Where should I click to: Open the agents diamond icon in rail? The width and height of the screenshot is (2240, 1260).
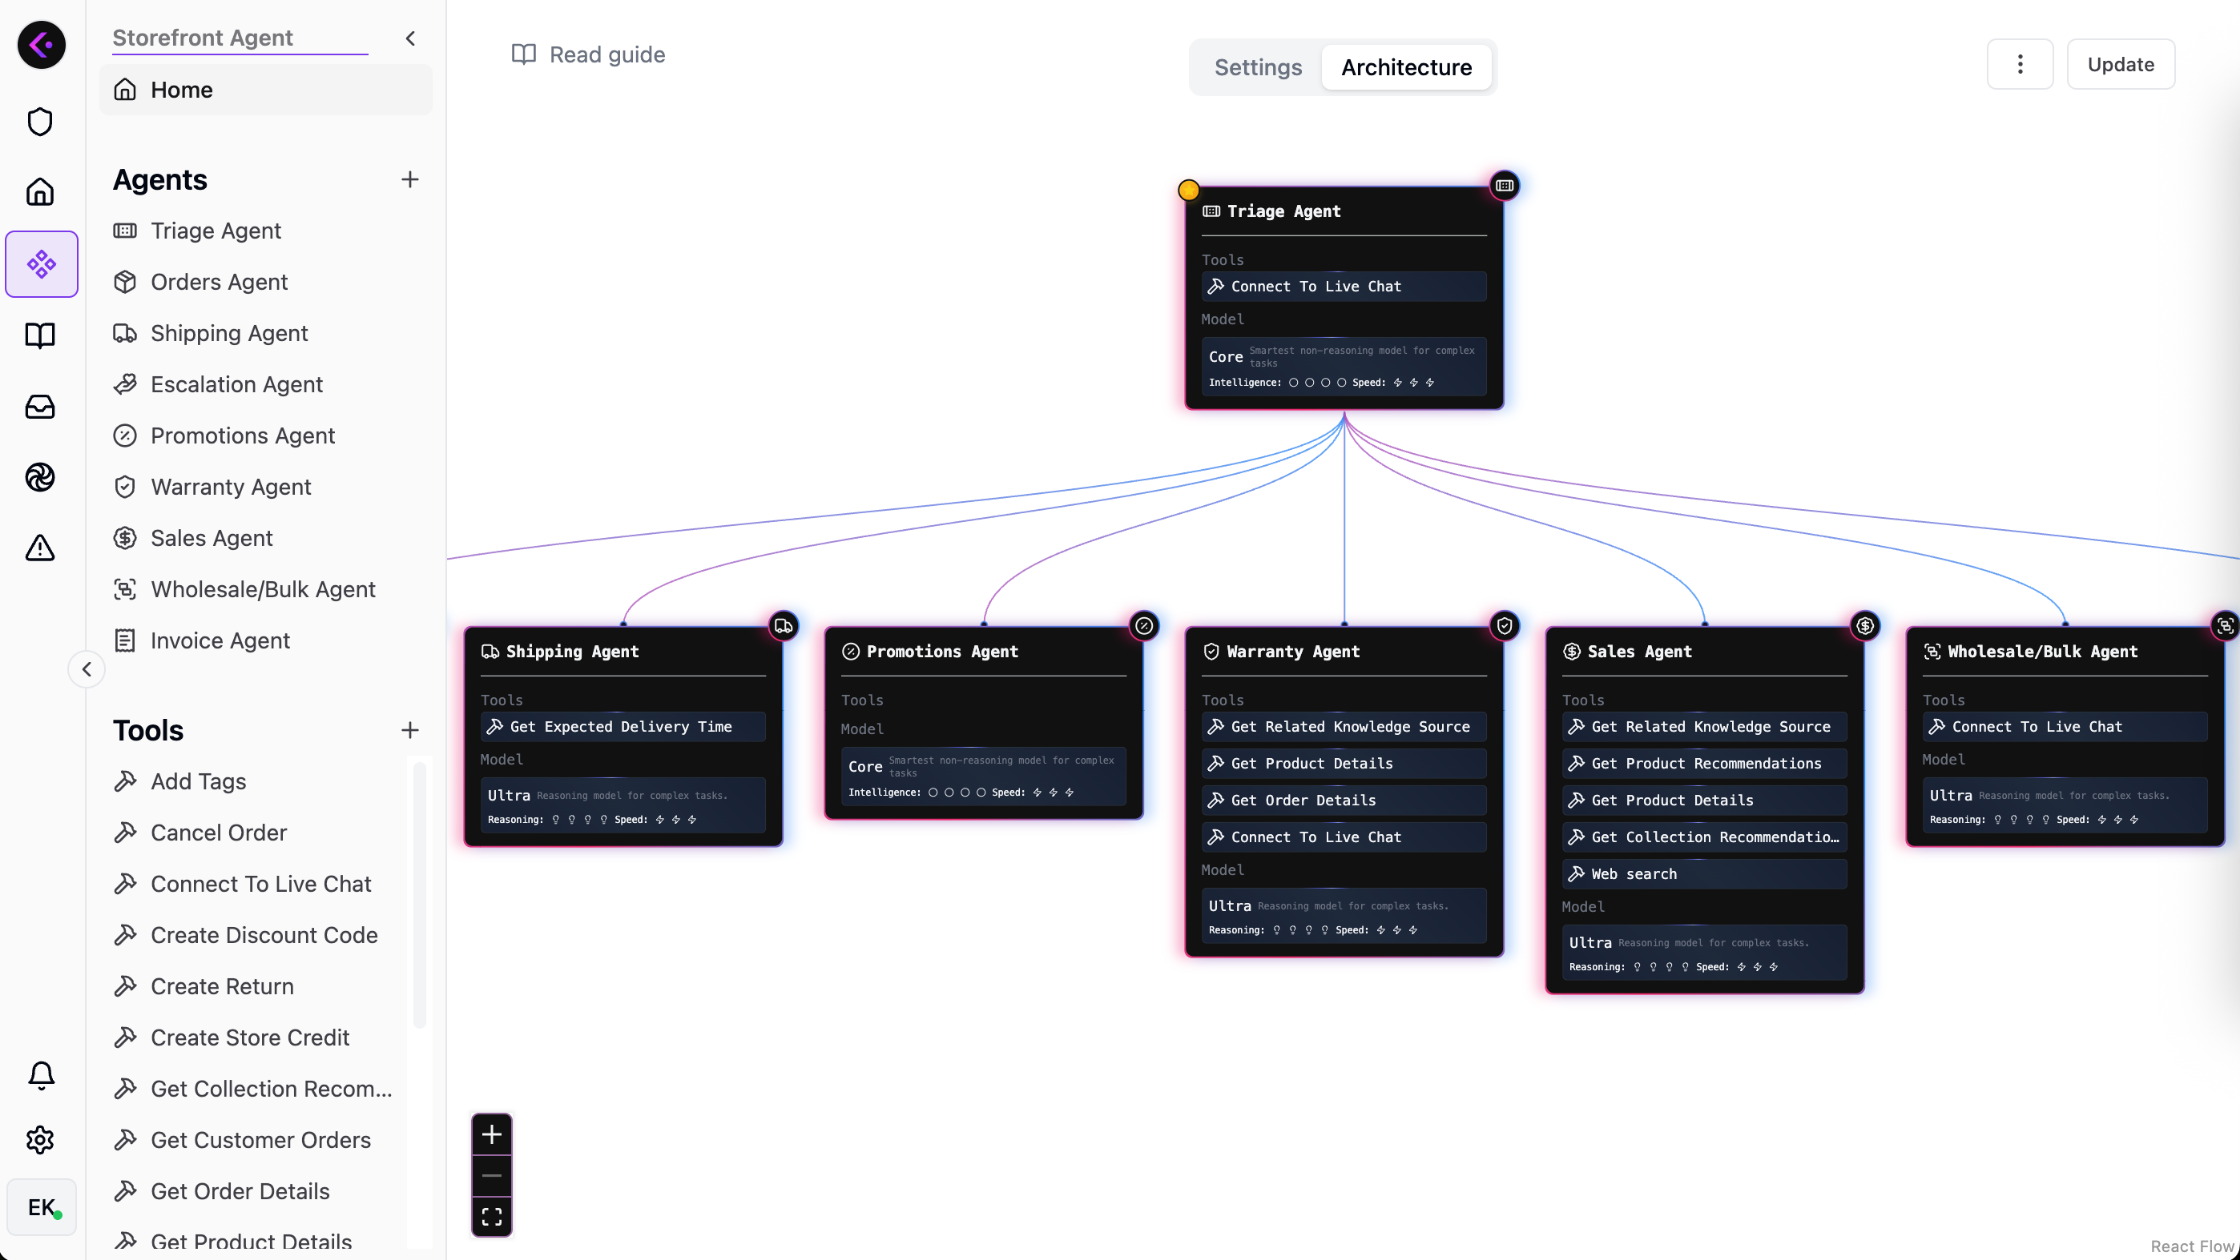click(41, 264)
